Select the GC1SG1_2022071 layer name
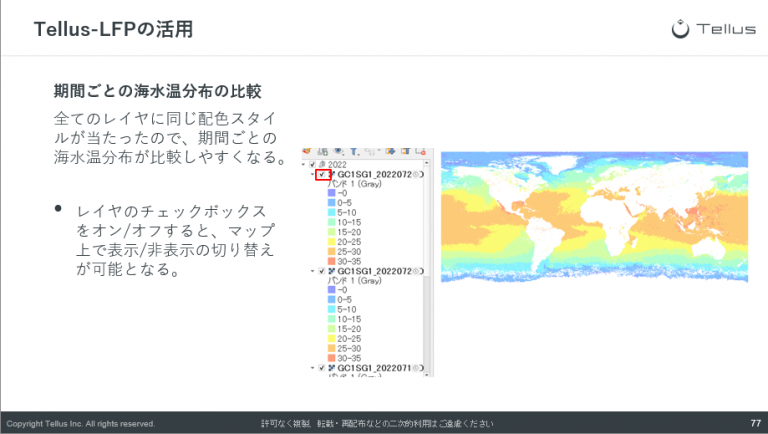The width and height of the screenshot is (768, 434). click(374, 368)
